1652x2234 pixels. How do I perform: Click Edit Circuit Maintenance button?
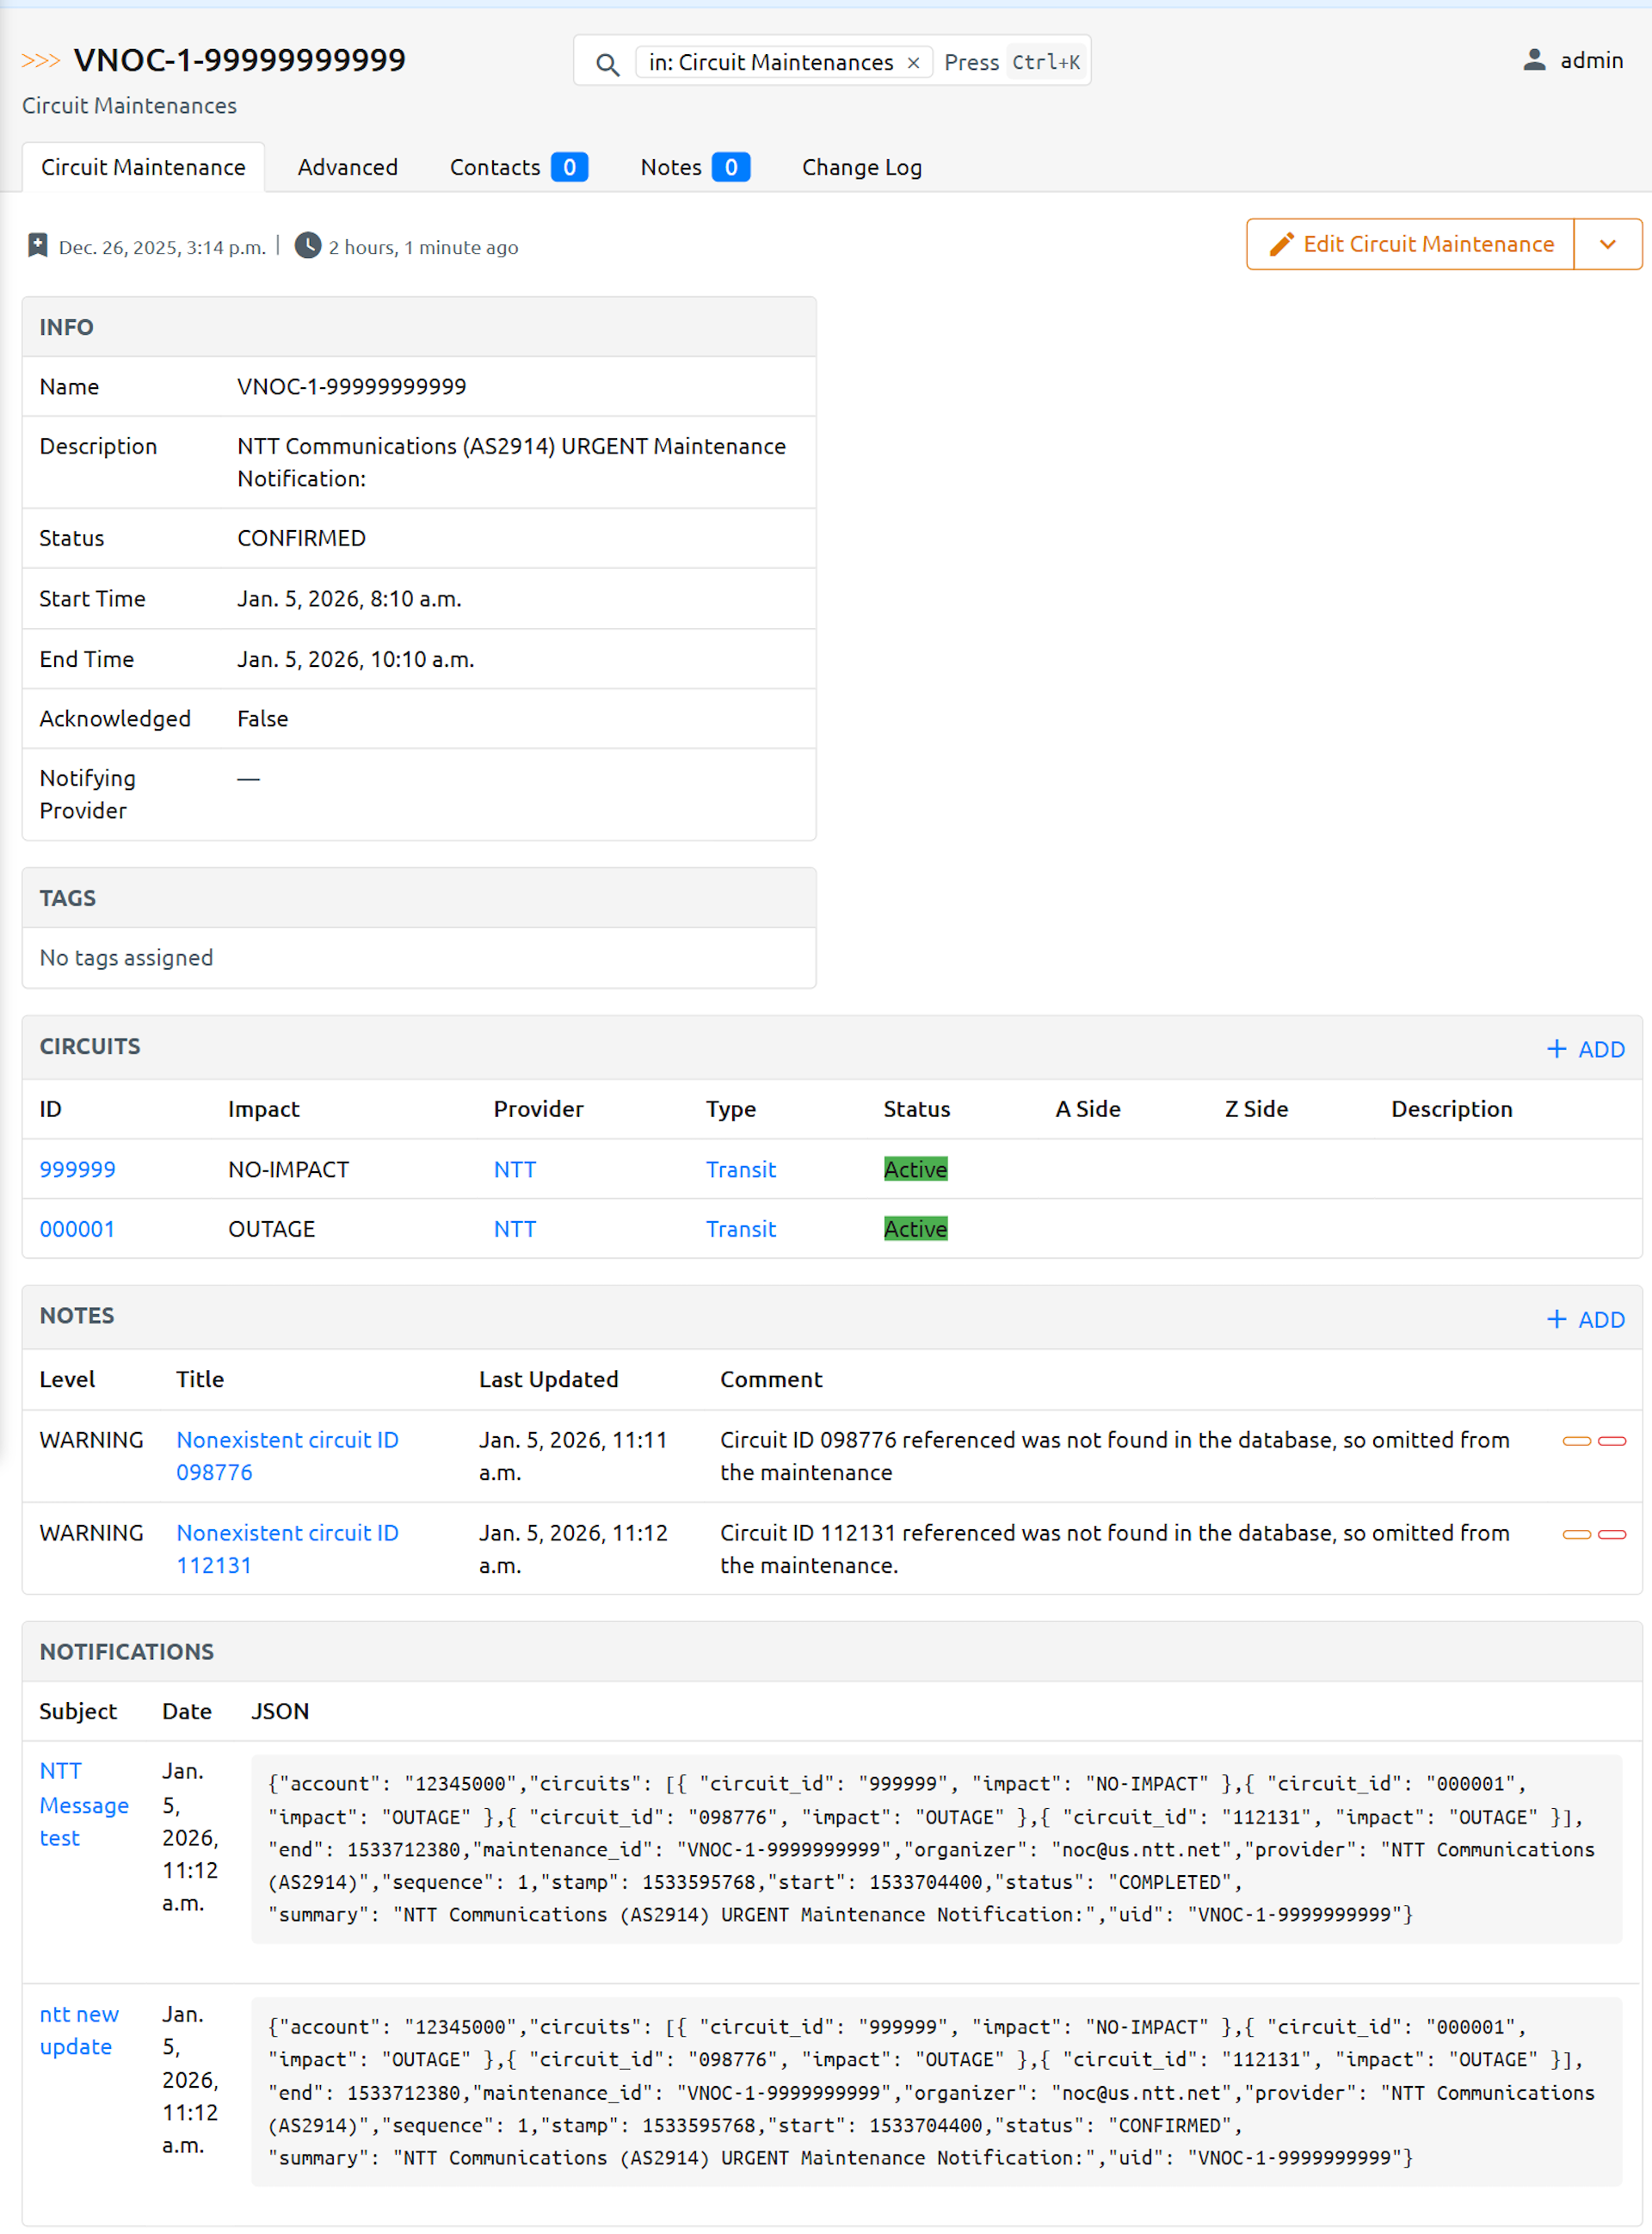(1410, 244)
